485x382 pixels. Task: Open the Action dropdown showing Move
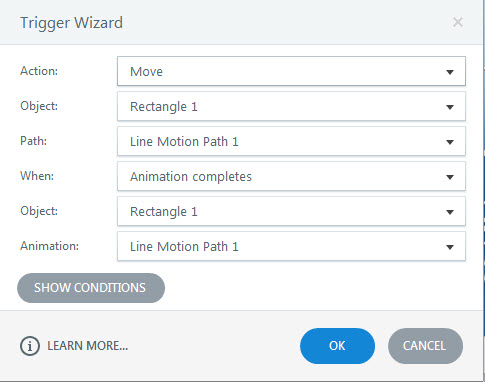coord(291,71)
